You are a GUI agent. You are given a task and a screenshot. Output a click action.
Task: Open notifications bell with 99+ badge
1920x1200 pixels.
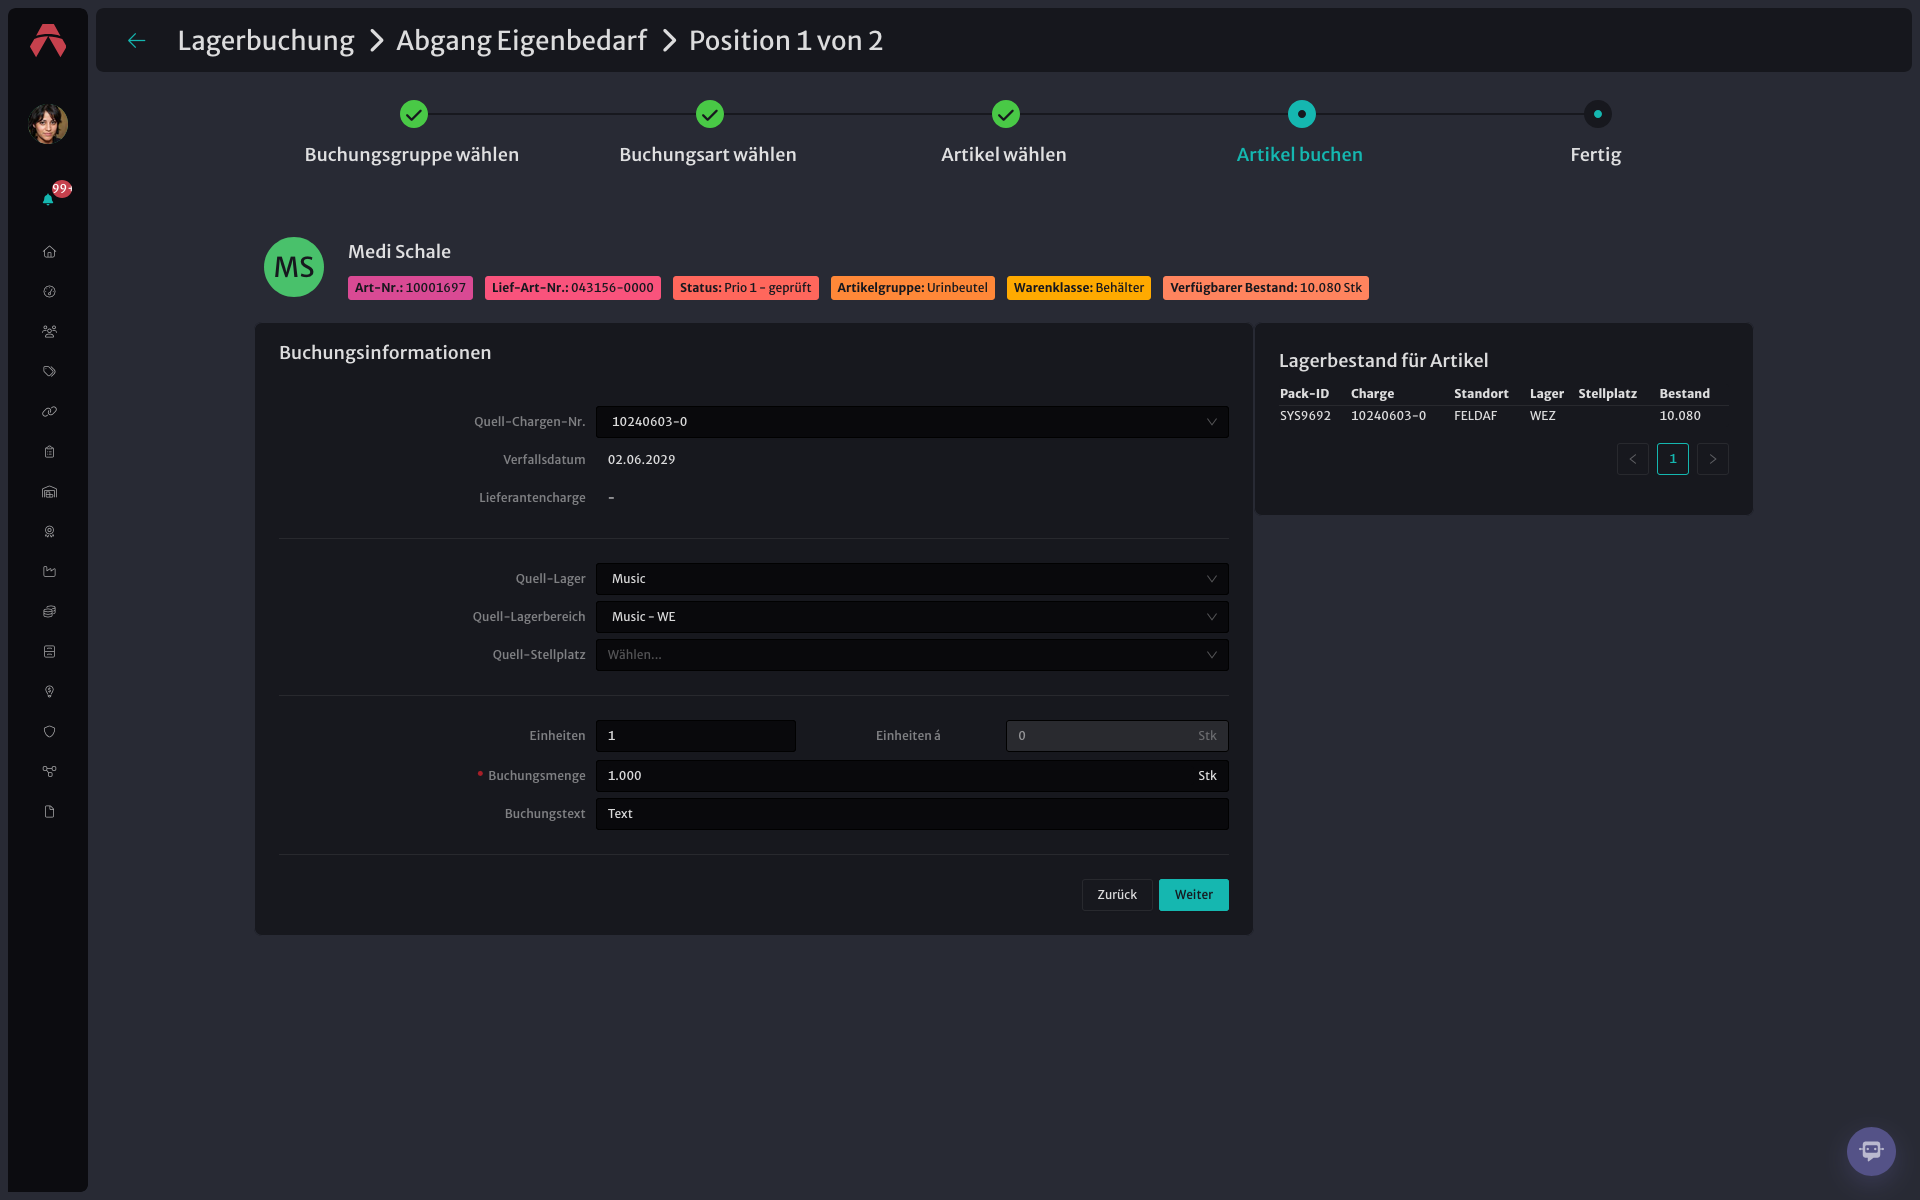tap(48, 199)
